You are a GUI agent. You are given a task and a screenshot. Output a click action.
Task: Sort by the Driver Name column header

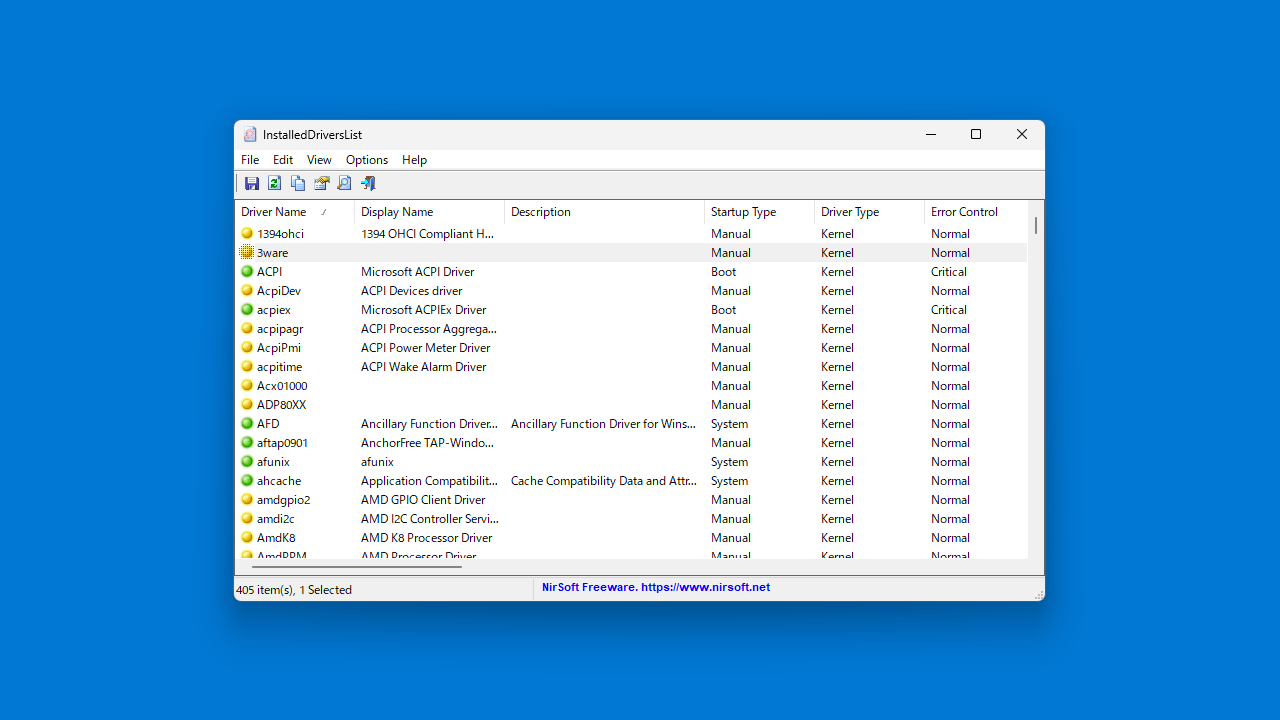point(295,212)
